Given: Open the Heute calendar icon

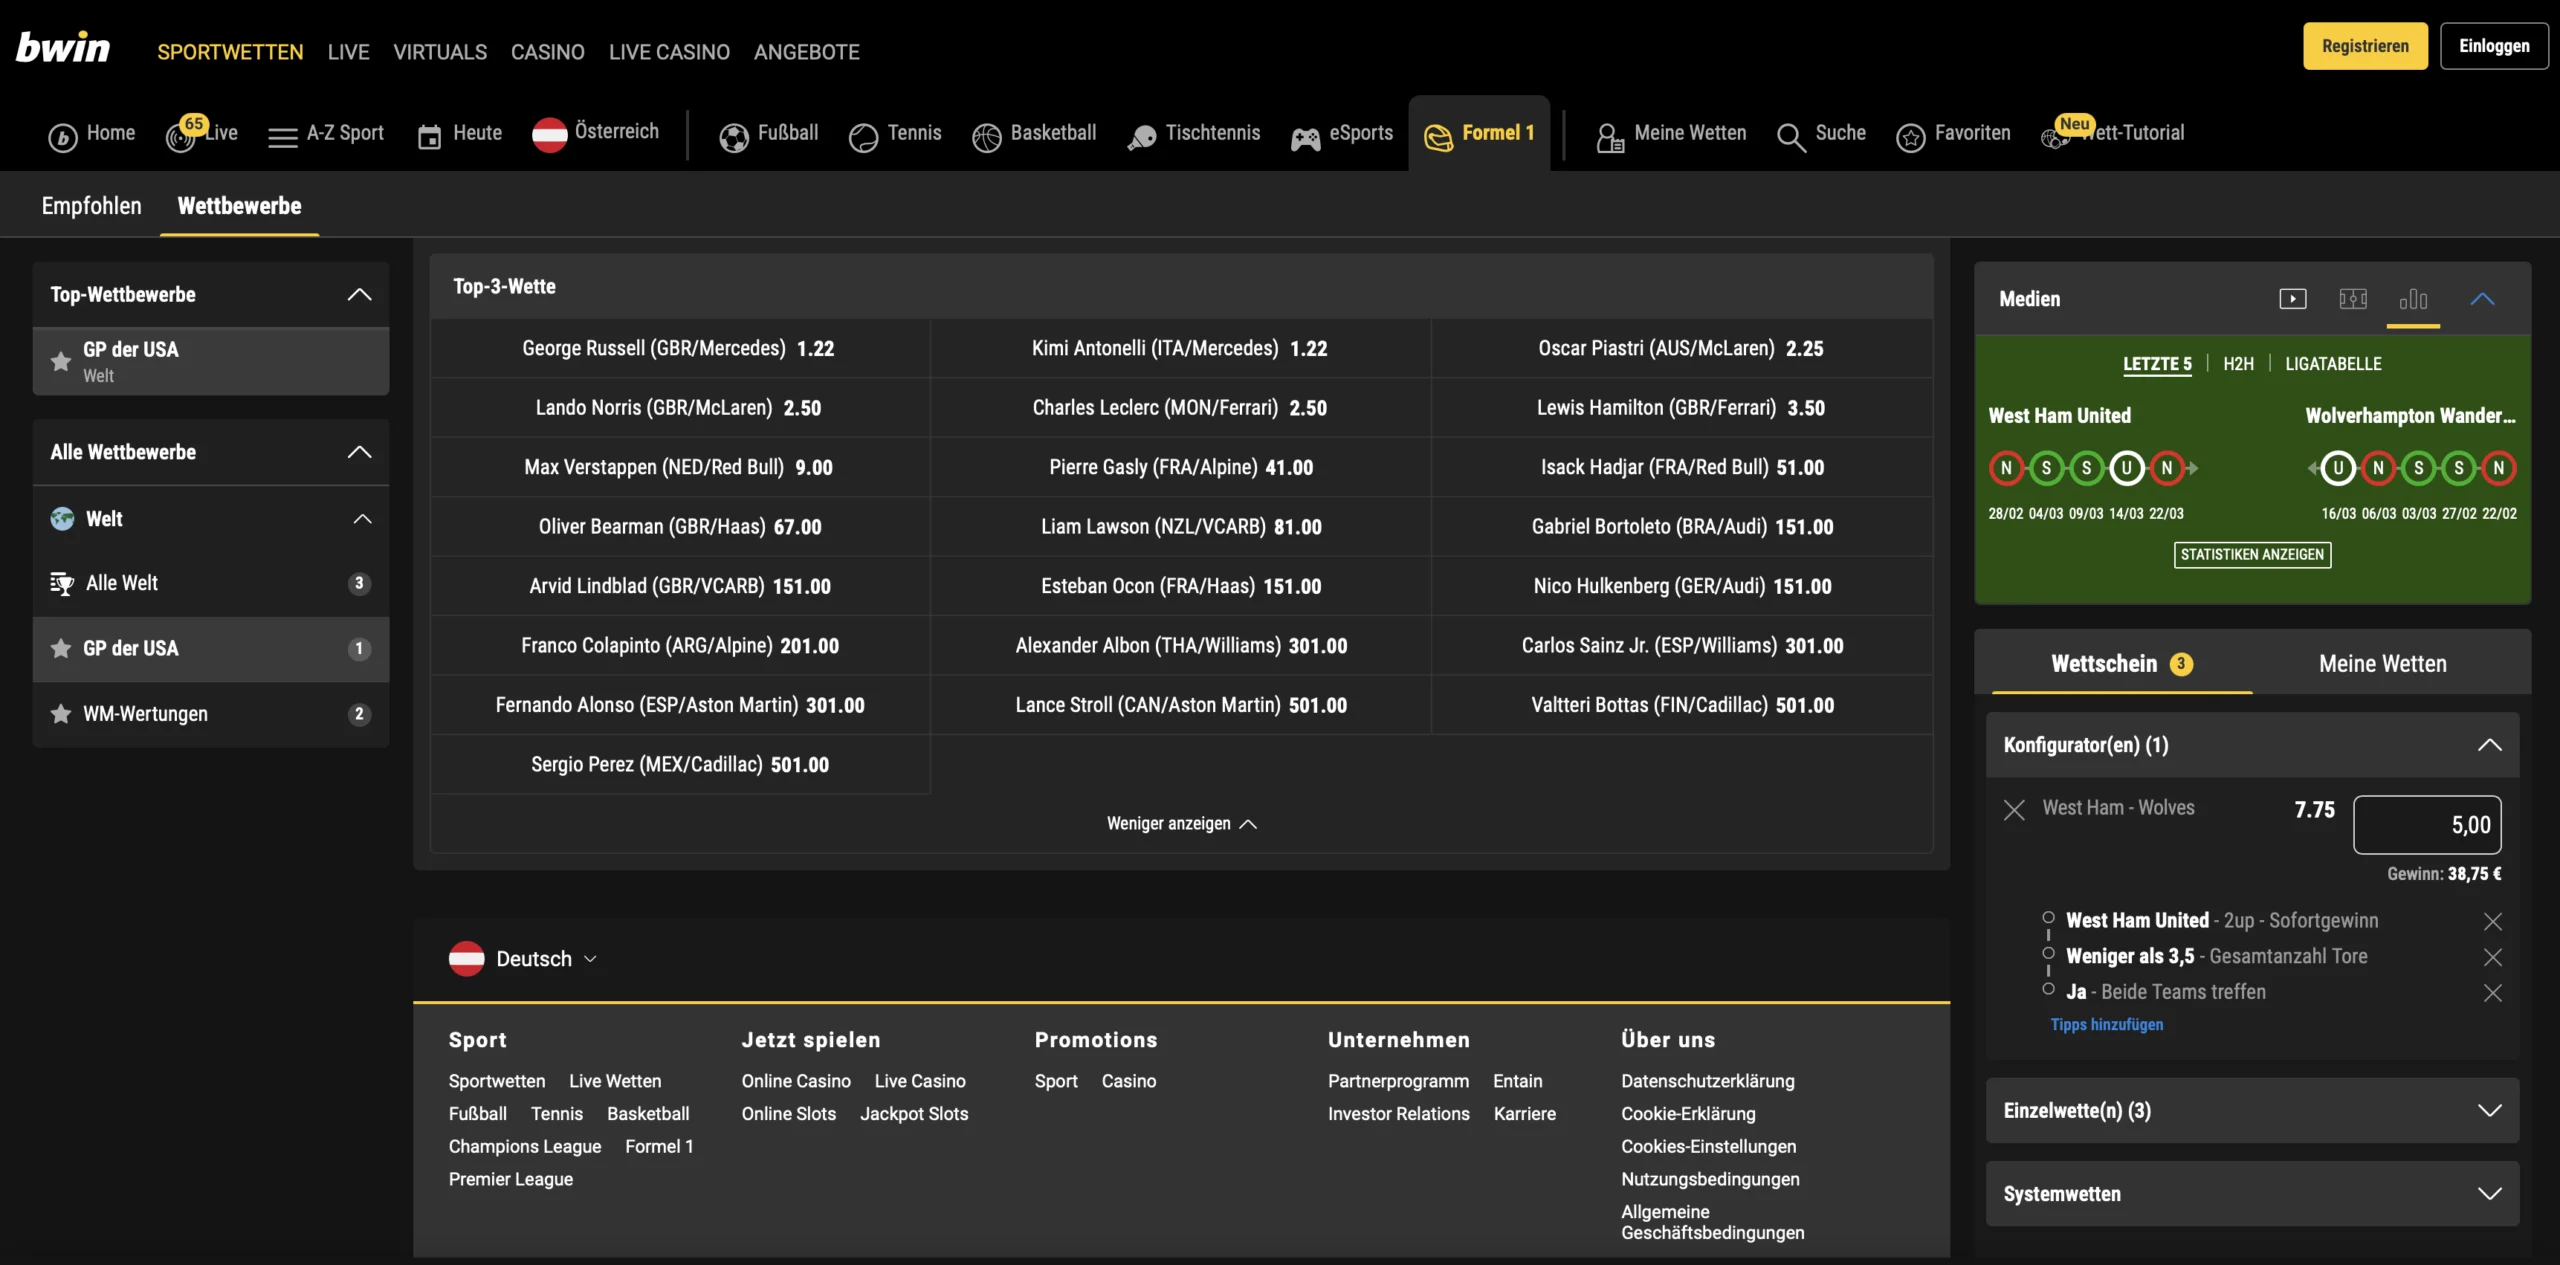Looking at the screenshot, I should (429, 136).
